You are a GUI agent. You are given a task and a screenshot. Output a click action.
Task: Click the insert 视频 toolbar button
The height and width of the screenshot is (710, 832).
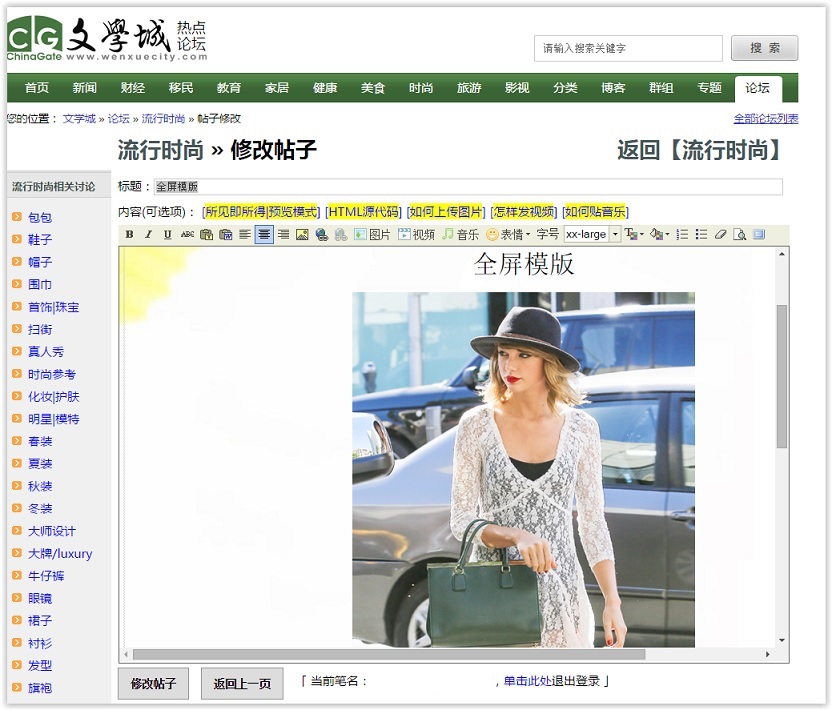[x=416, y=235]
